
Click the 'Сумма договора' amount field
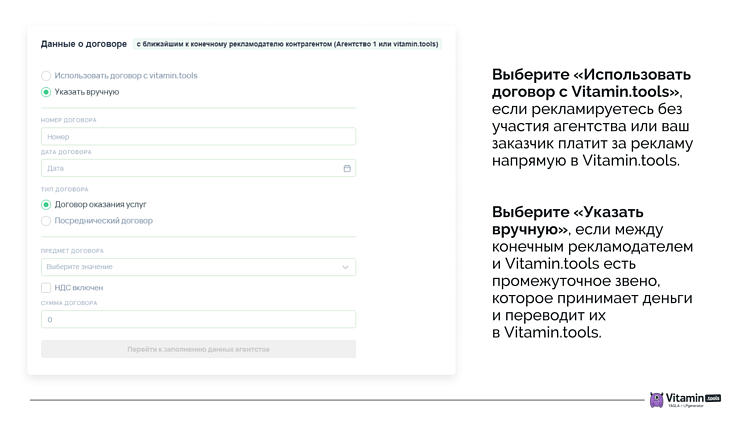point(198,319)
